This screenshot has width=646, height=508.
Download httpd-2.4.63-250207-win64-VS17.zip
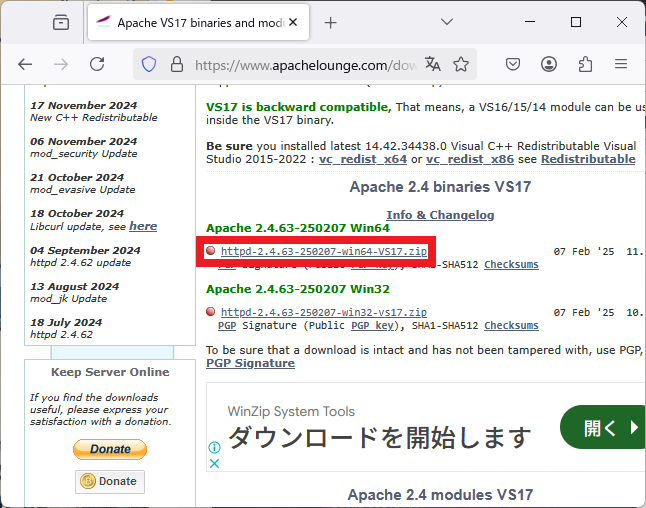pyautogui.click(x=324, y=251)
